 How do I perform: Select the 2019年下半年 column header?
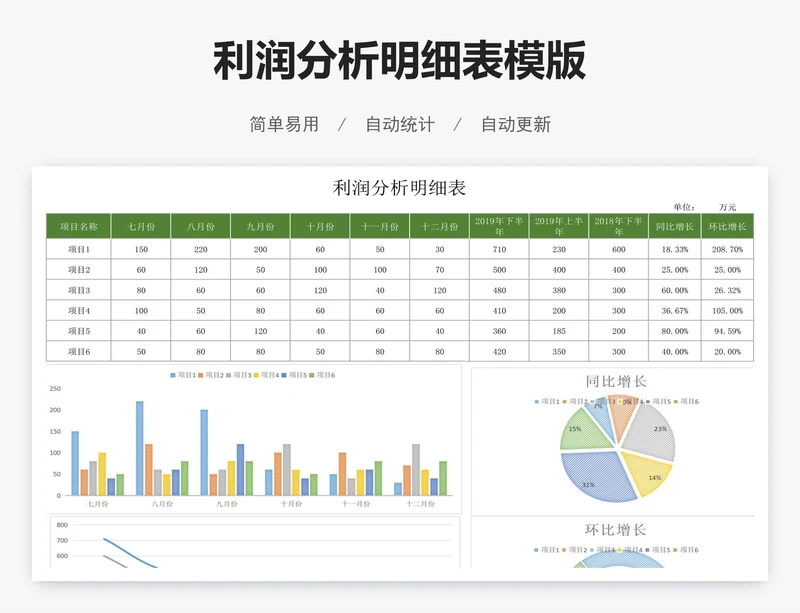(499, 226)
